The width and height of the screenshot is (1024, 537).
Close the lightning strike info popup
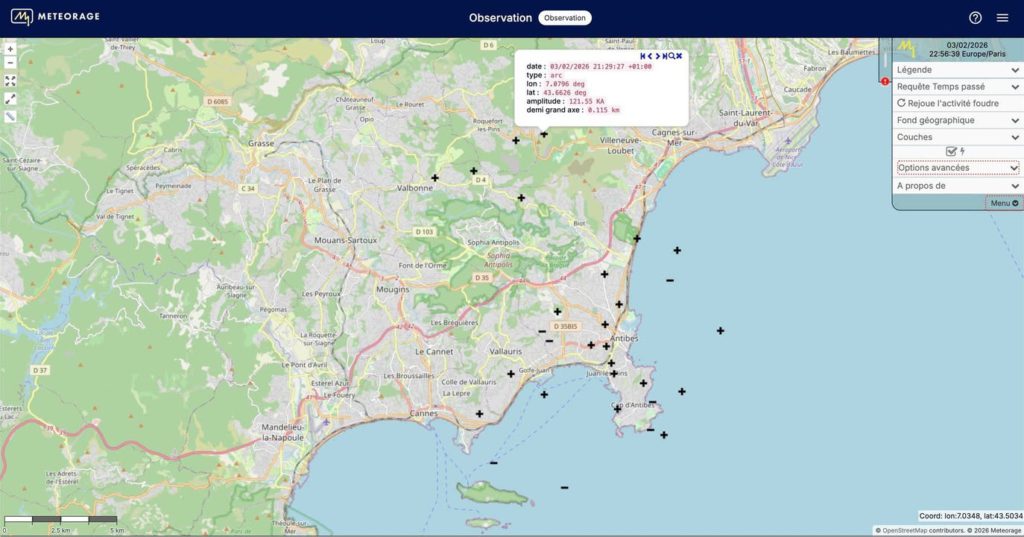pos(679,56)
